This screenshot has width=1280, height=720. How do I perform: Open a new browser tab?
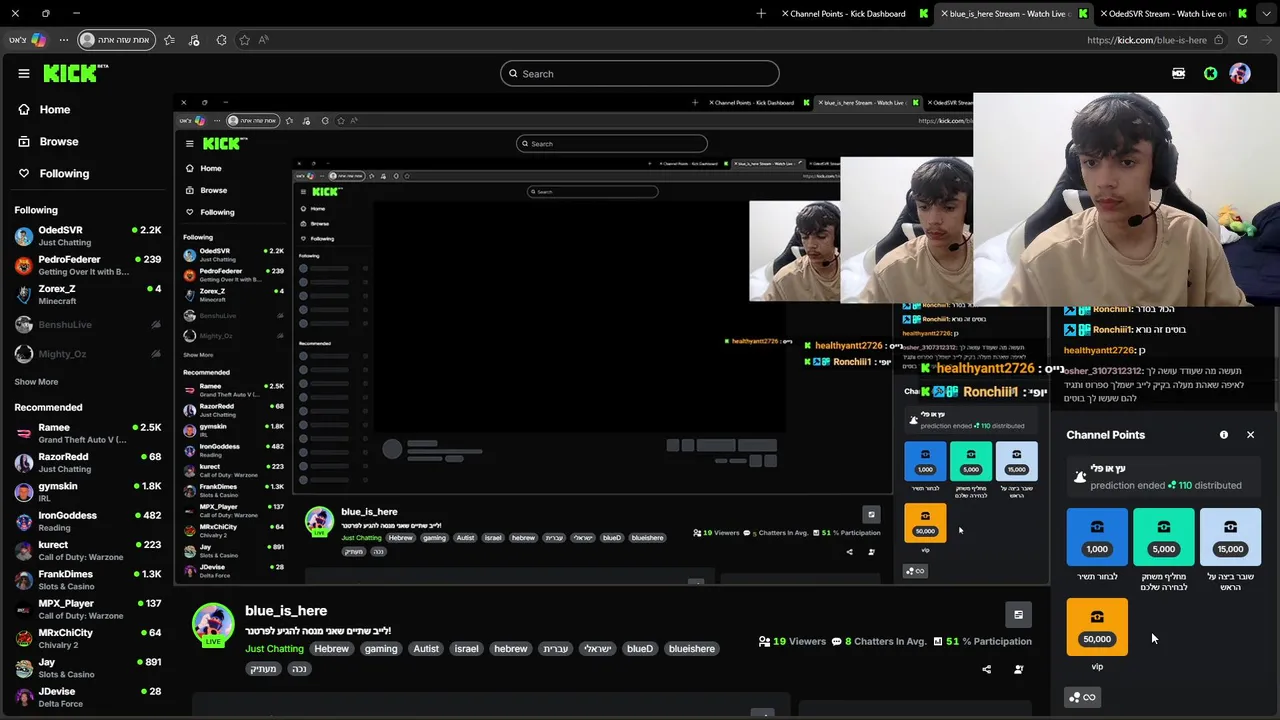(x=761, y=14)
